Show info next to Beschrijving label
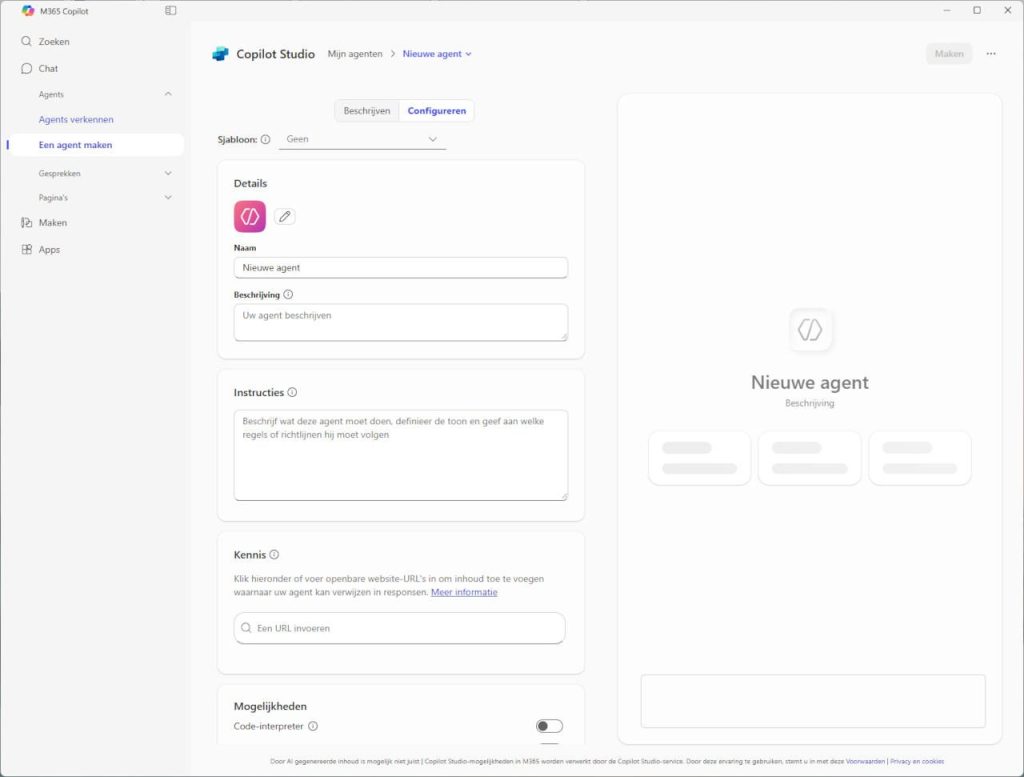Image resolution: width=1024 pixels, height=777 pixels. click(x=288, y=294)
